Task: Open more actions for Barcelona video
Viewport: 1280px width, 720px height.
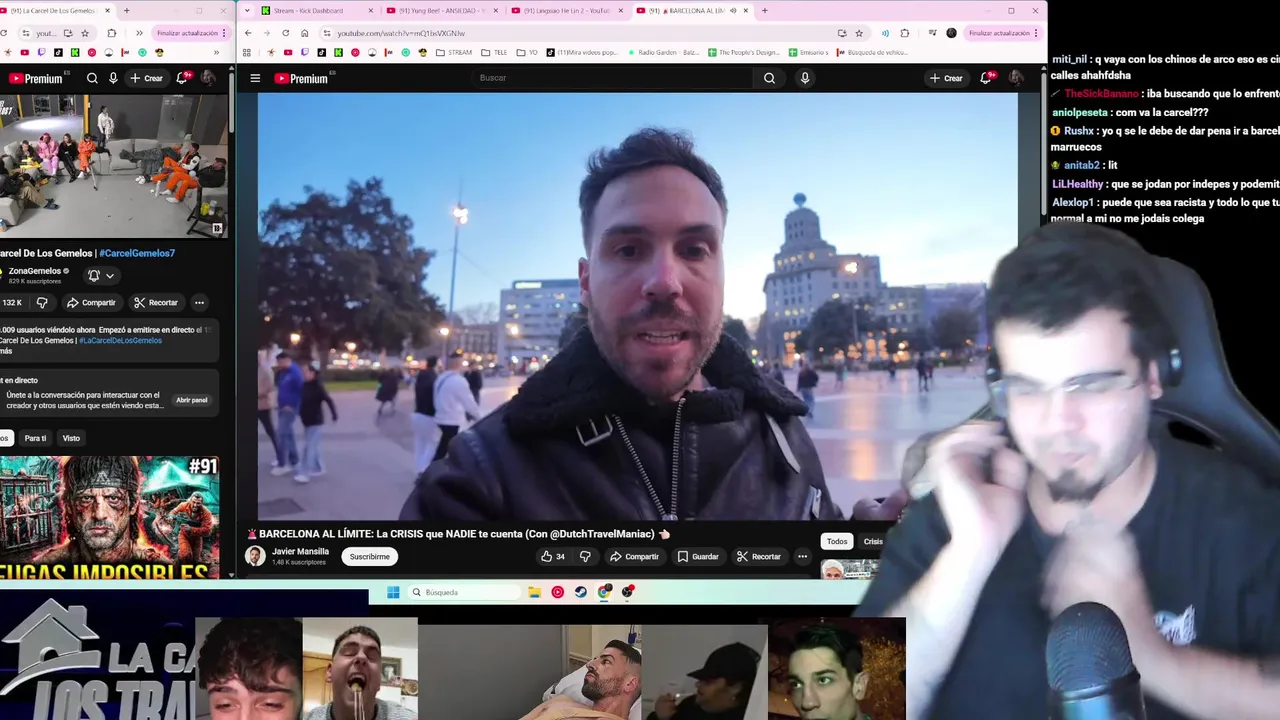Action: (x=802, y=556)
